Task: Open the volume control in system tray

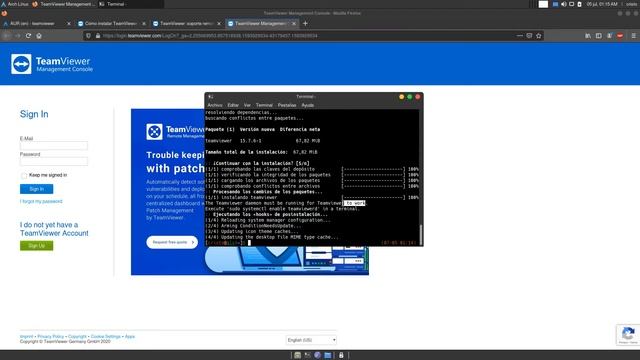Action: [564, 4]
